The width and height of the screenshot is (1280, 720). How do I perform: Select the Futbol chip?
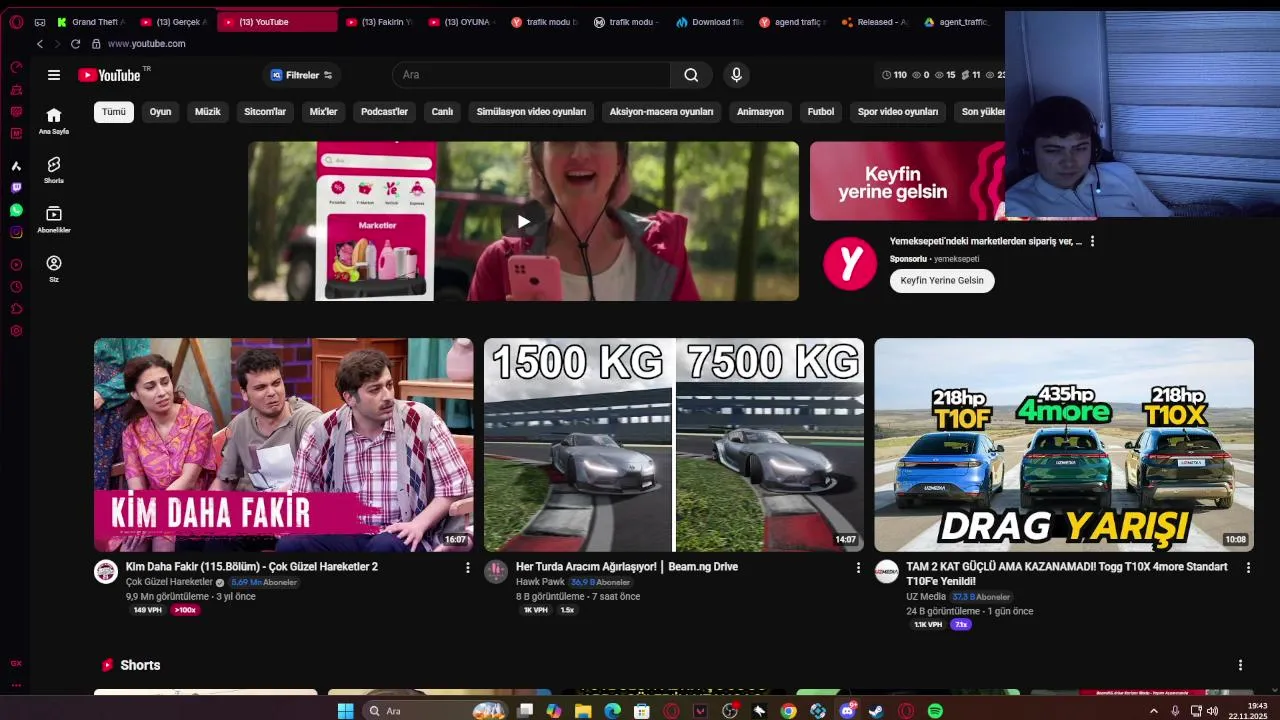(x=821, y=112)
